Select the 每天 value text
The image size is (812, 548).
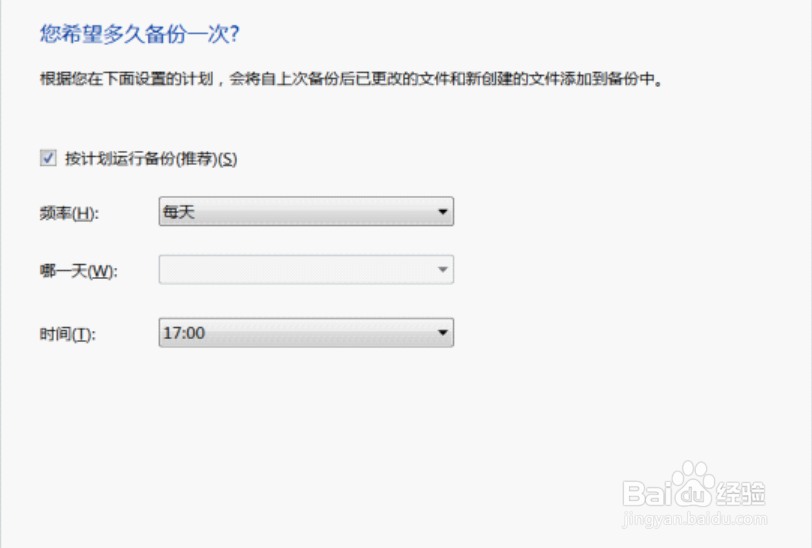pyautogui.click(x=179, y=212)
